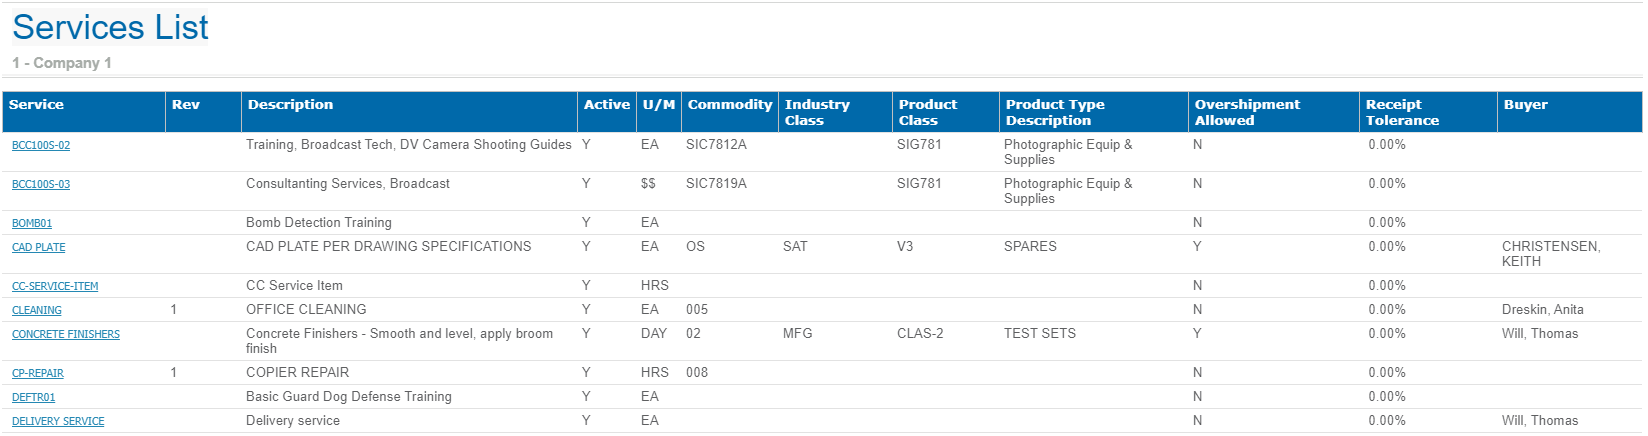
Task: Click the Commodity column header
Action: coord(730,105)
